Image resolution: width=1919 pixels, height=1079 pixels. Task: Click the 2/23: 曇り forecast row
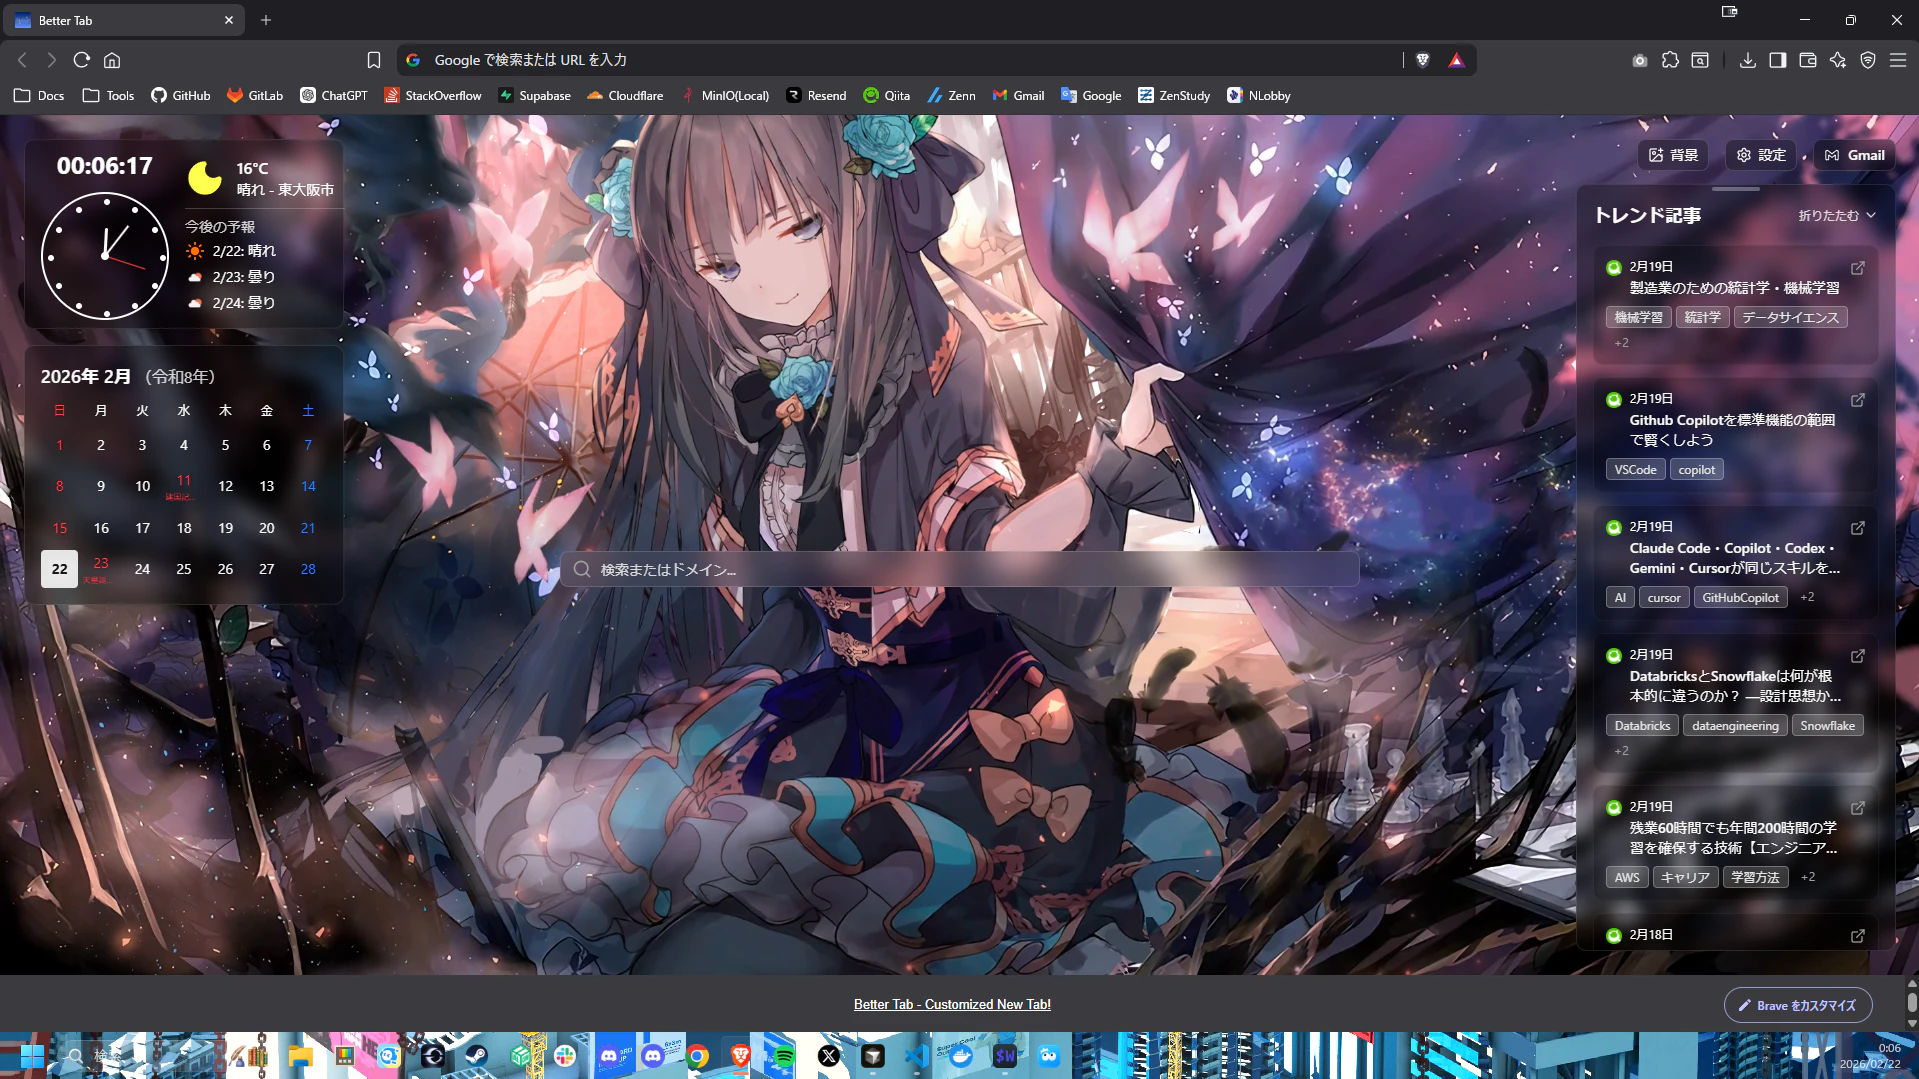coord(230,277)
